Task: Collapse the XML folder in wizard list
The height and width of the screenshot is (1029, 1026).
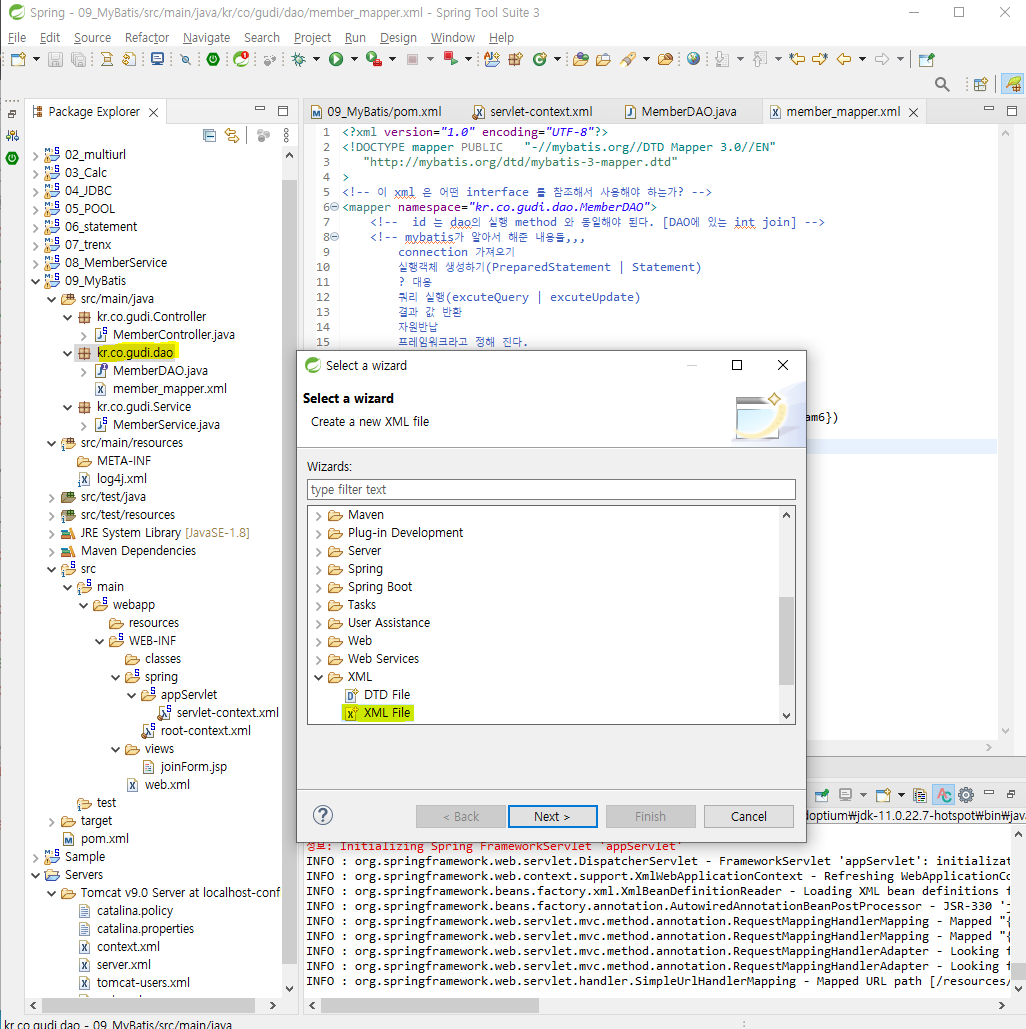Action: [x=319, y=677]
